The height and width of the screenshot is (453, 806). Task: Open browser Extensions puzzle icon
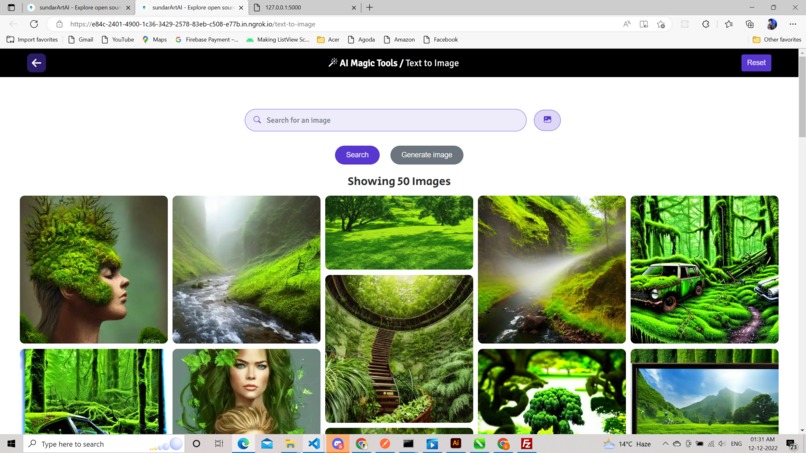point(705,24)
